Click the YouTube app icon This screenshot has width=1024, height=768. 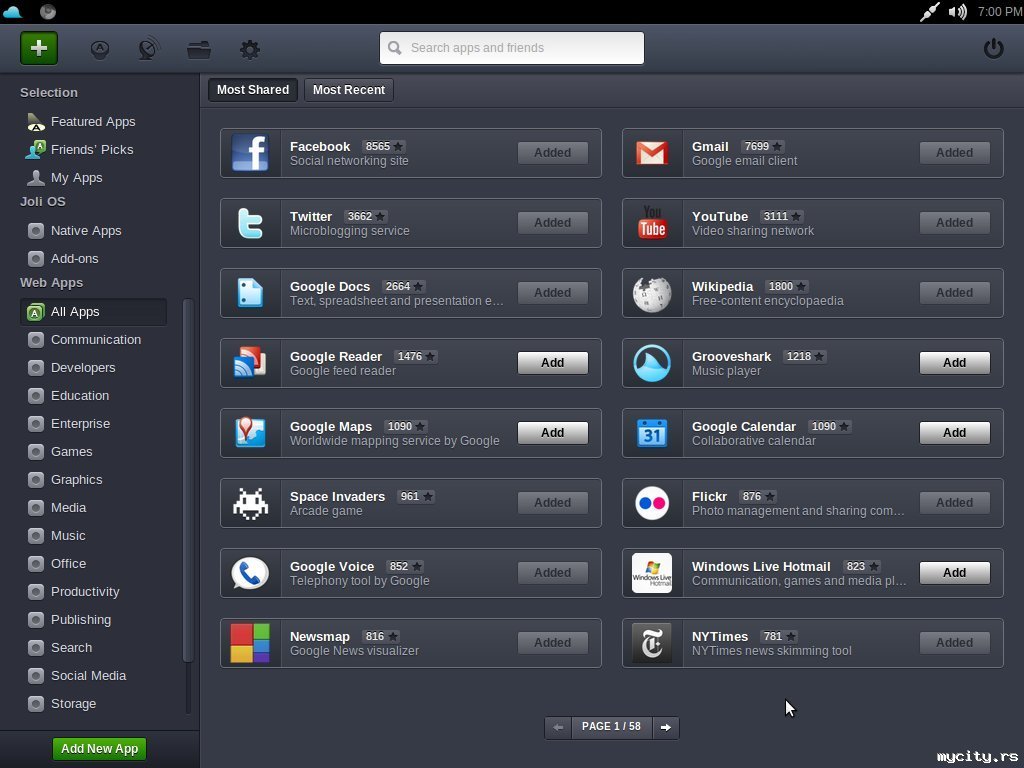(x=652, y=223)
